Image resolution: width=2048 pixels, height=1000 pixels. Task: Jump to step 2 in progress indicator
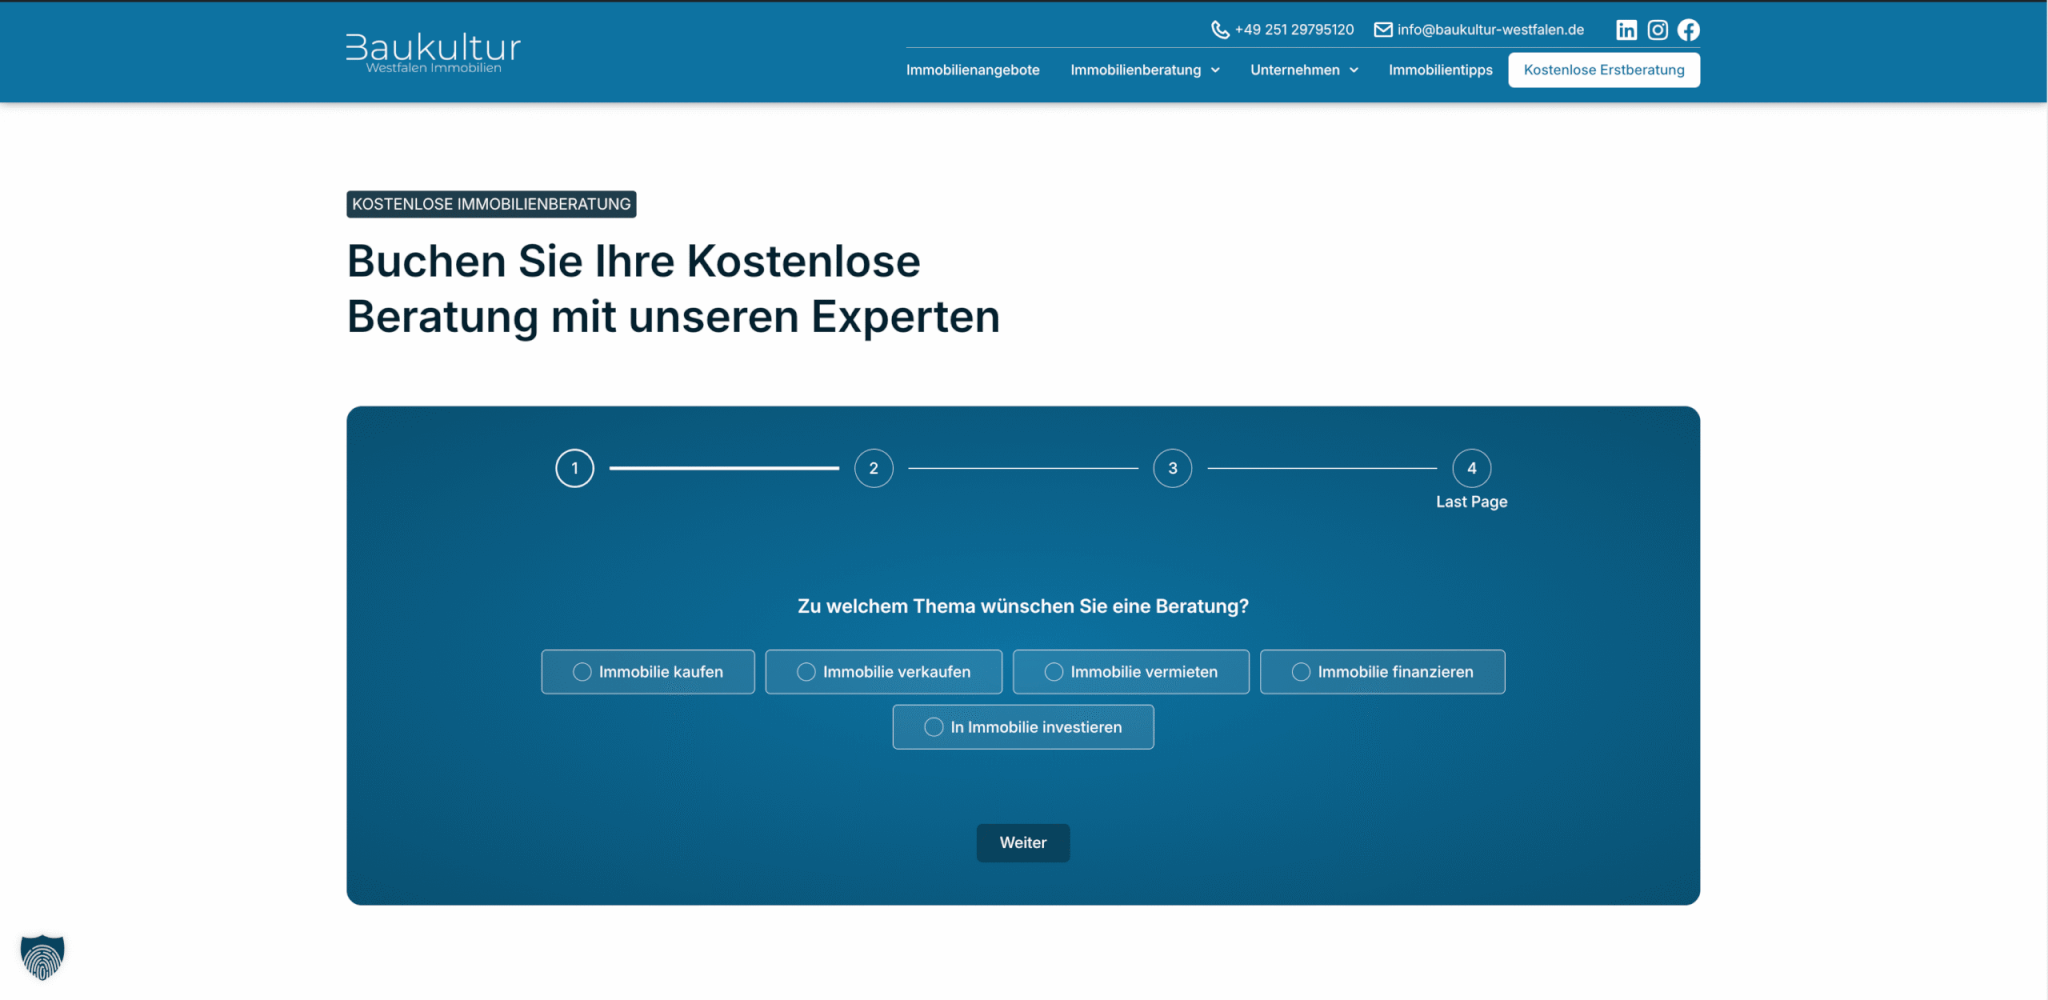873,468
